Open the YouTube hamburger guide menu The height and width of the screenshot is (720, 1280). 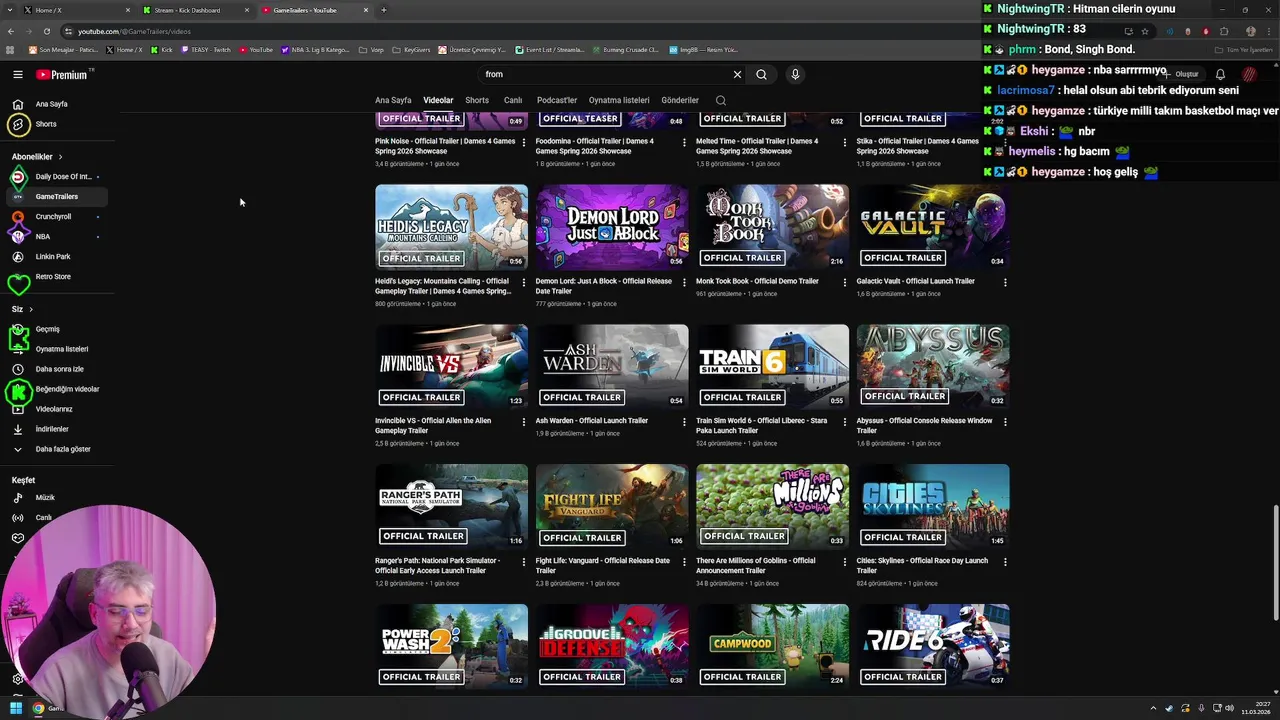[x=17, y=74]
